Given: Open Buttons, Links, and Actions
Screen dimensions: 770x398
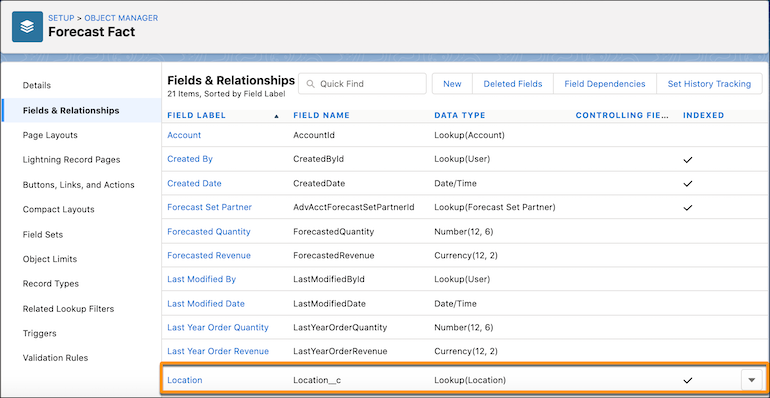Looking at the screenshot, I should coord(79,185).
